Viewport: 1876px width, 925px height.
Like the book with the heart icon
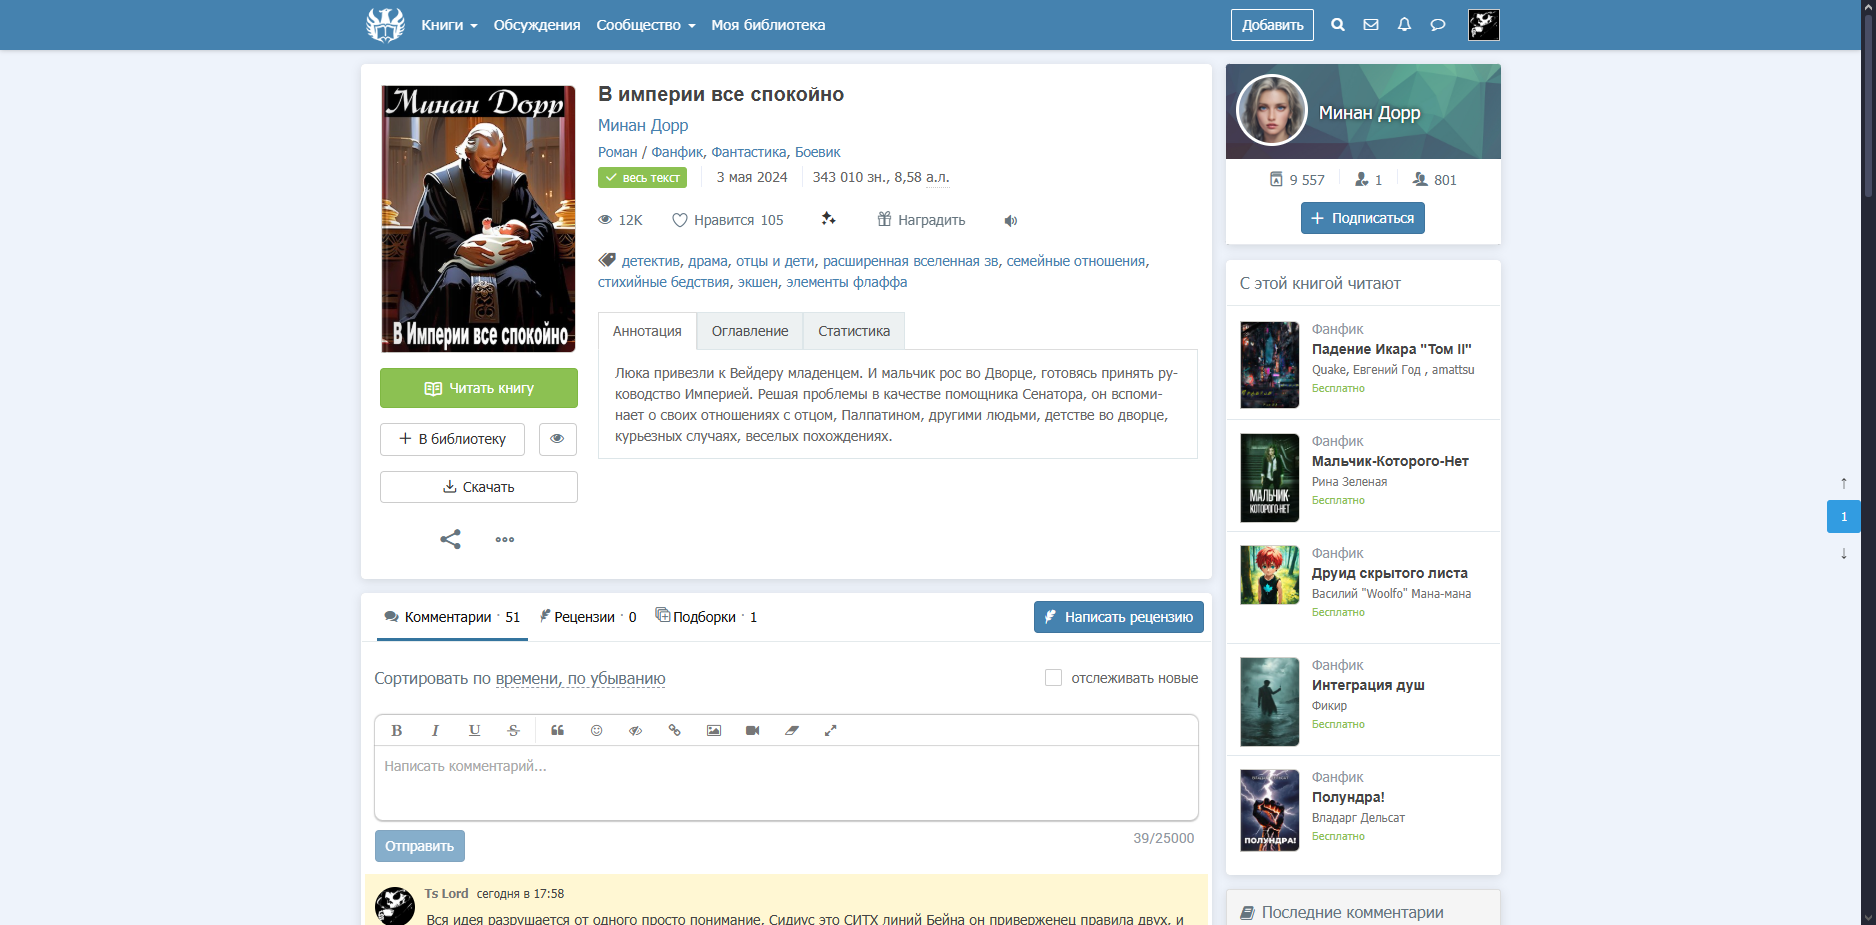pos(680,220)
